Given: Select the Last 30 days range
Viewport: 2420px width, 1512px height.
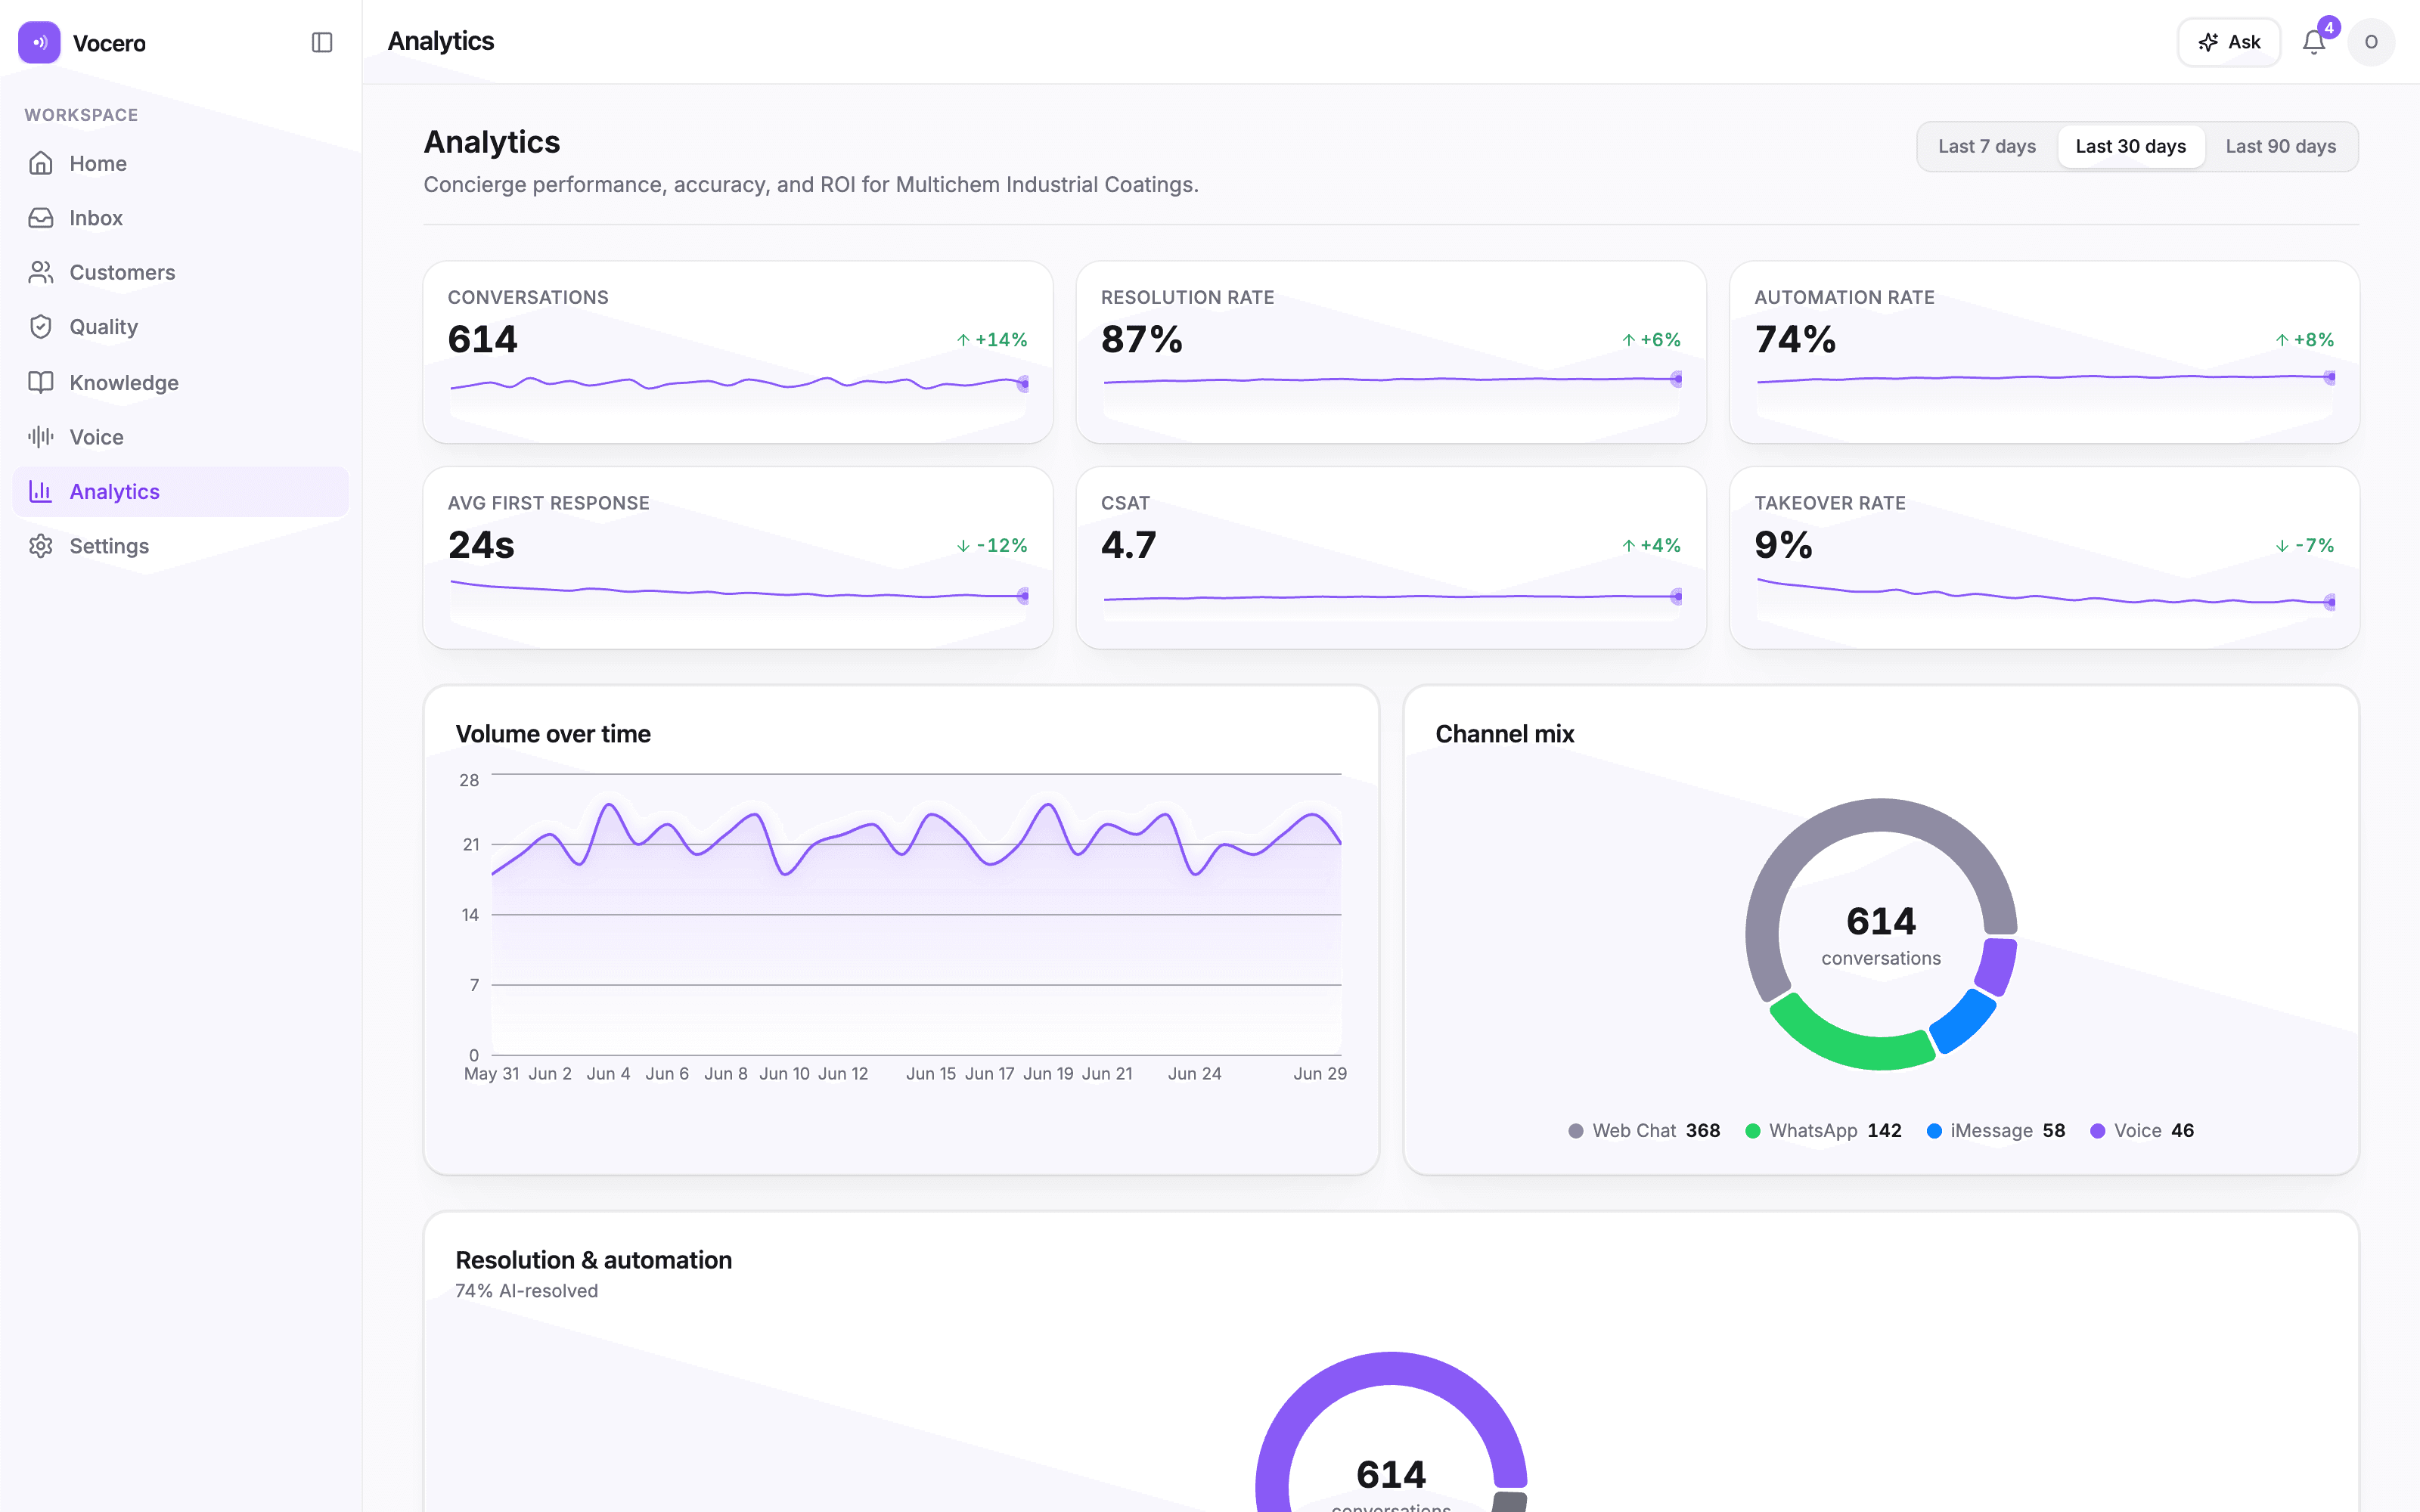Looking at the screenshot, I should 2130,146.
